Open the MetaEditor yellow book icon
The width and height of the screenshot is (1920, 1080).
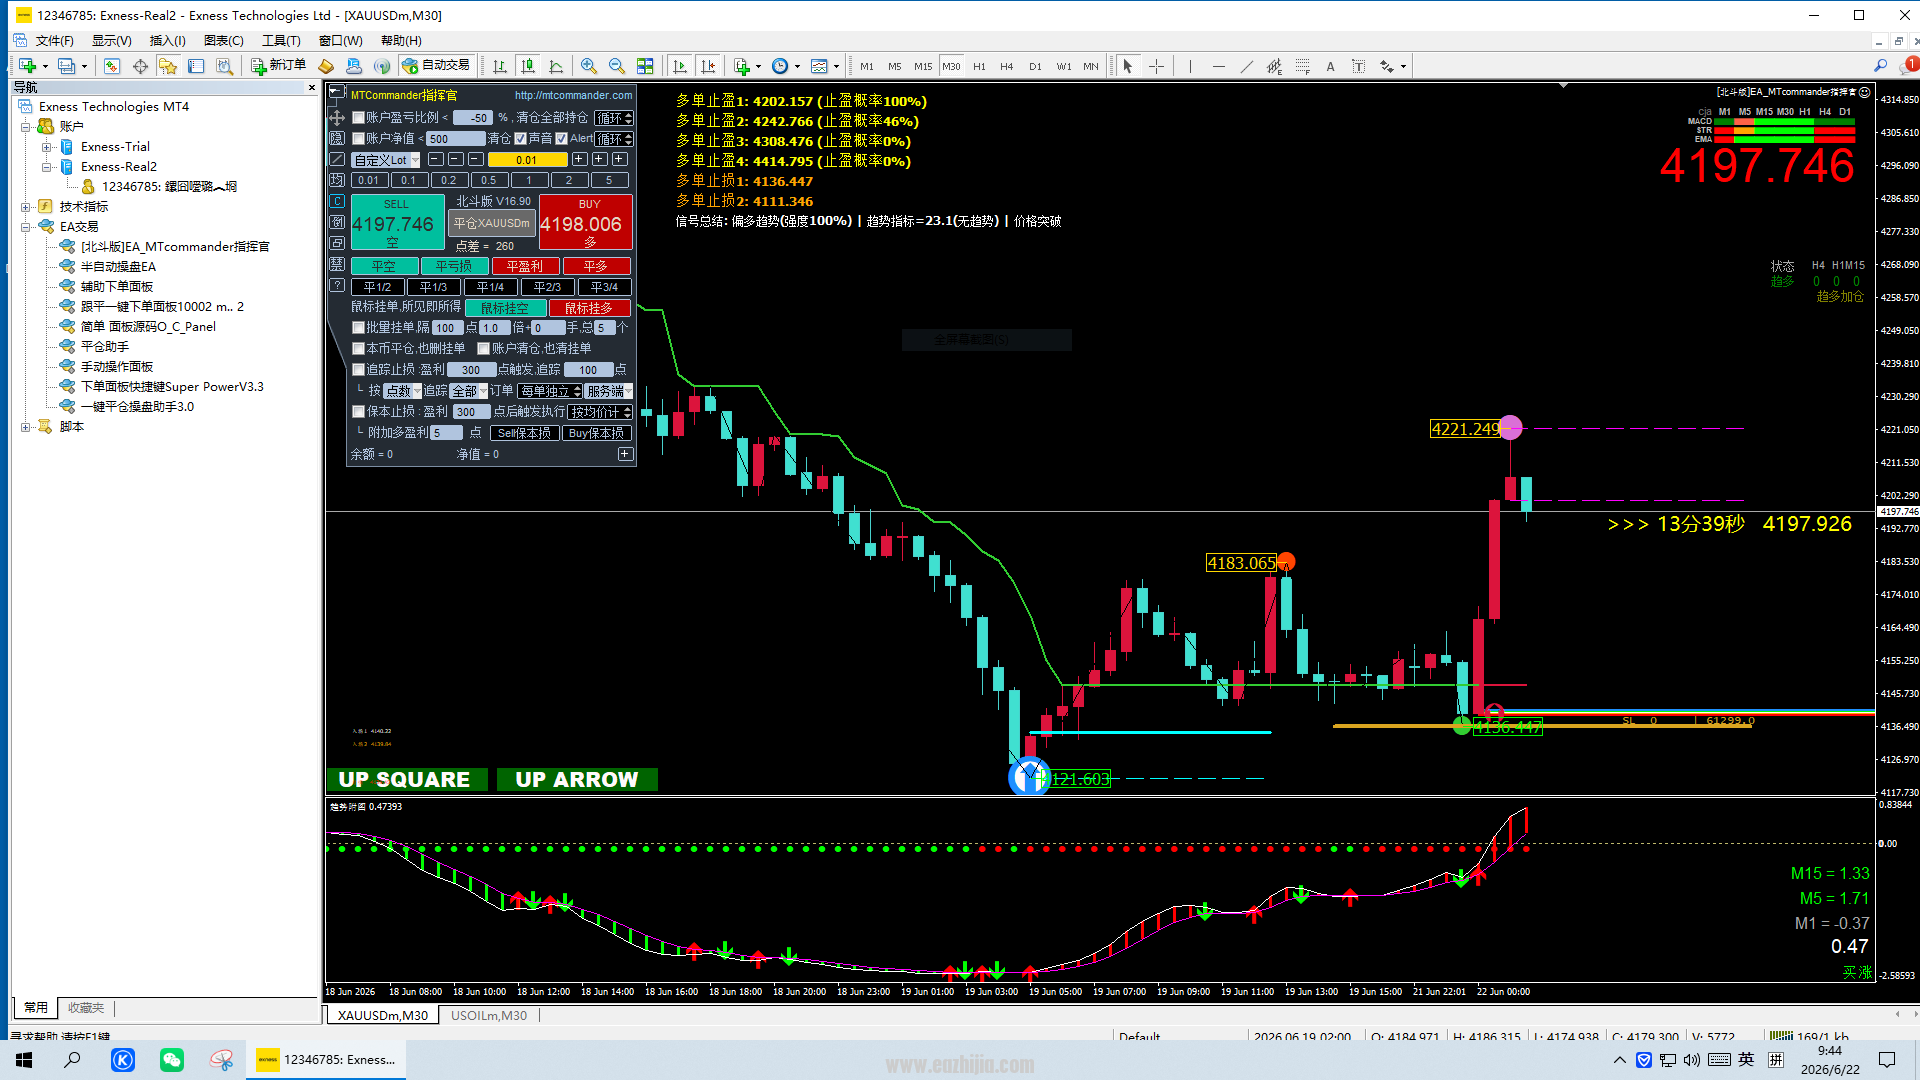pos(326,66)
